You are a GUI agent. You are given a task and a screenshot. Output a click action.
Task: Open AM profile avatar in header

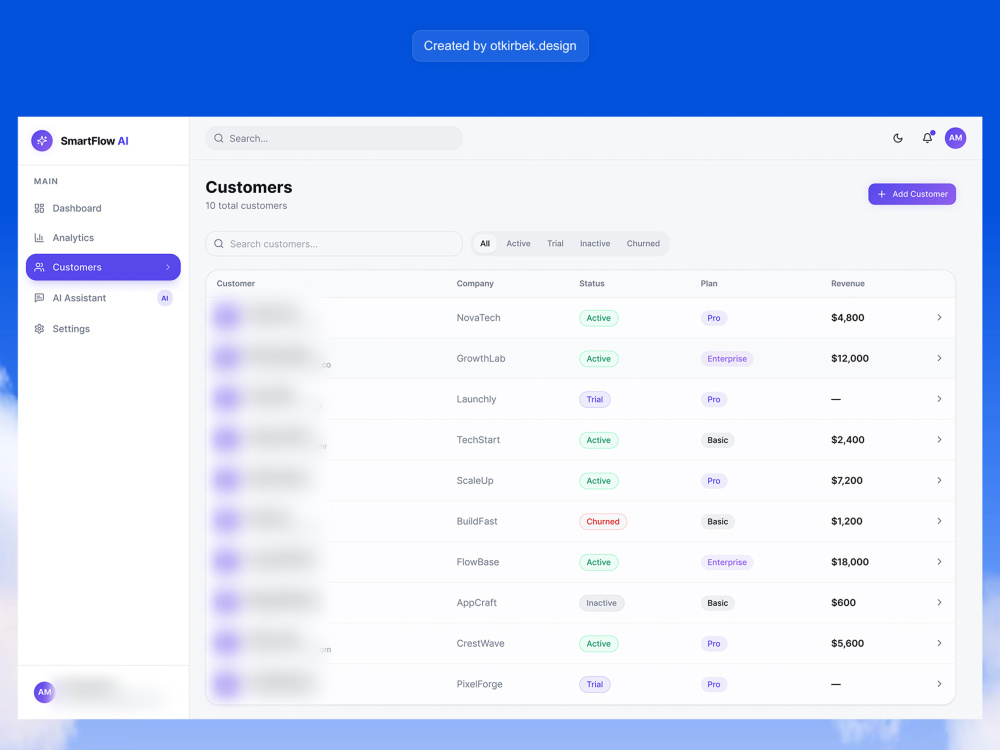tap(955, 138)
